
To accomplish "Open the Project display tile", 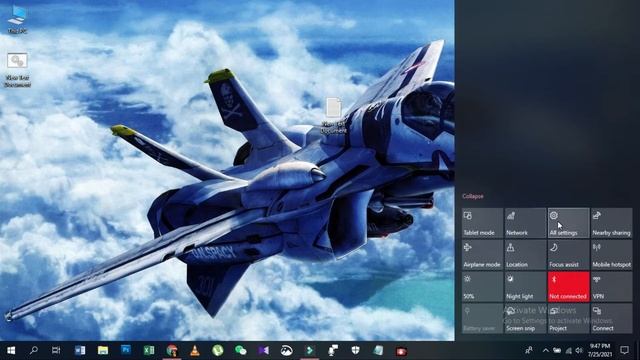I will (x=568, y=318).
